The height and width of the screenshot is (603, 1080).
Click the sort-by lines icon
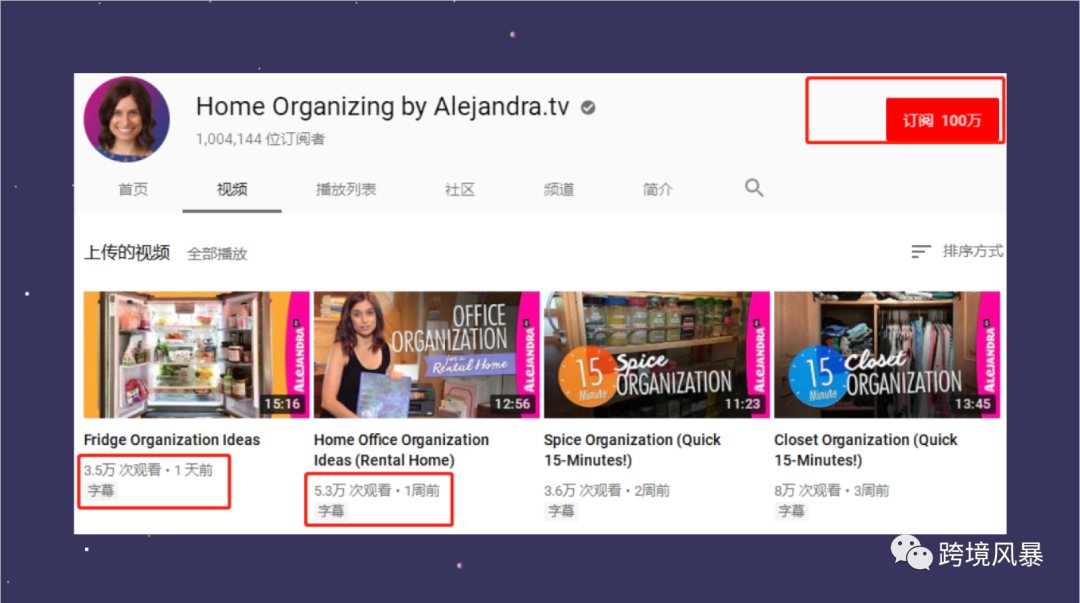point(920,252)
